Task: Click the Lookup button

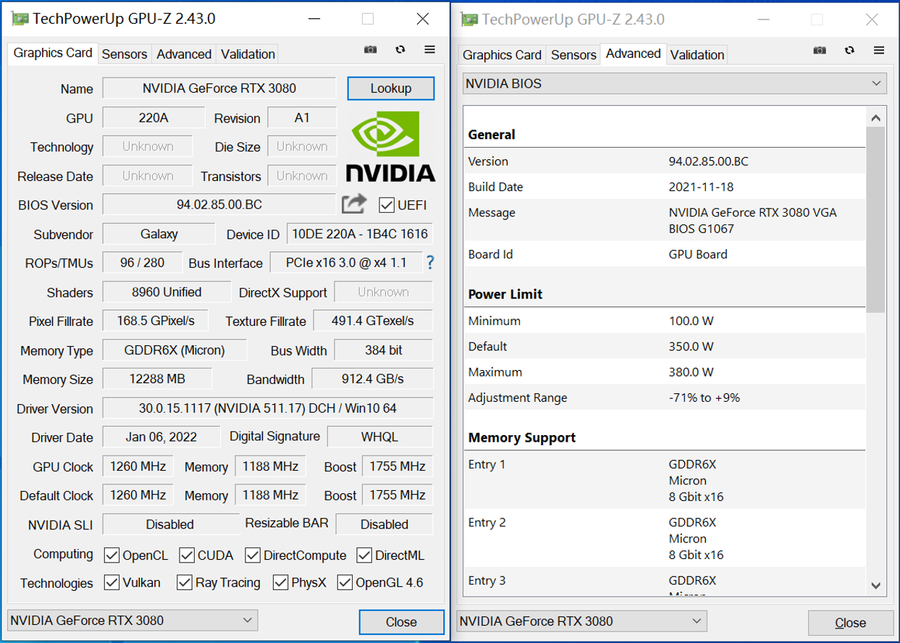Action: point(391,88)
